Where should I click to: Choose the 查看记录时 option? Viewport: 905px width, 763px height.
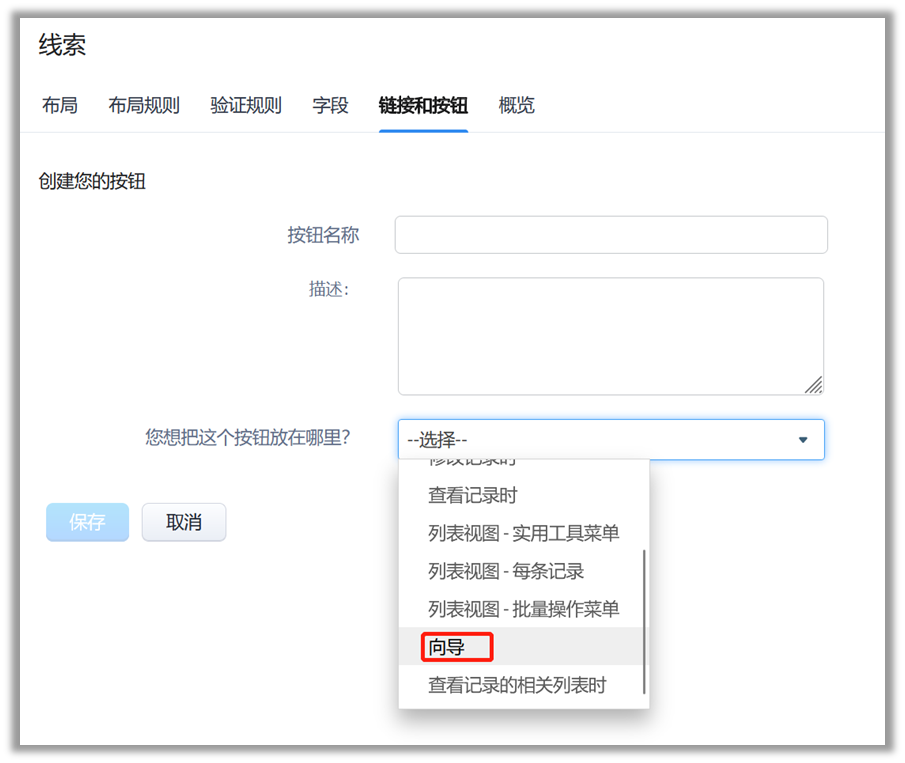coord(473,495)
